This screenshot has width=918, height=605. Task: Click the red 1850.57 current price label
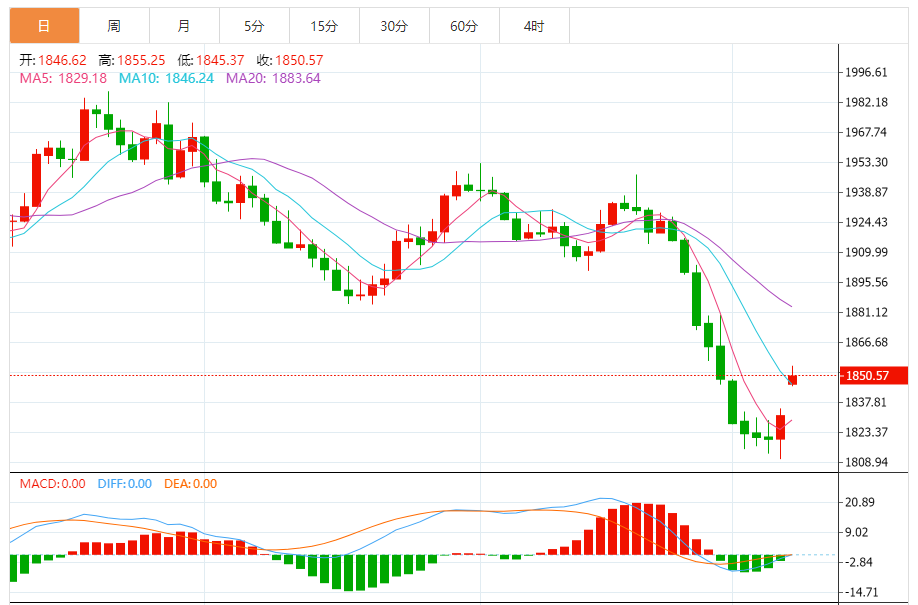[x=874, y=375]
